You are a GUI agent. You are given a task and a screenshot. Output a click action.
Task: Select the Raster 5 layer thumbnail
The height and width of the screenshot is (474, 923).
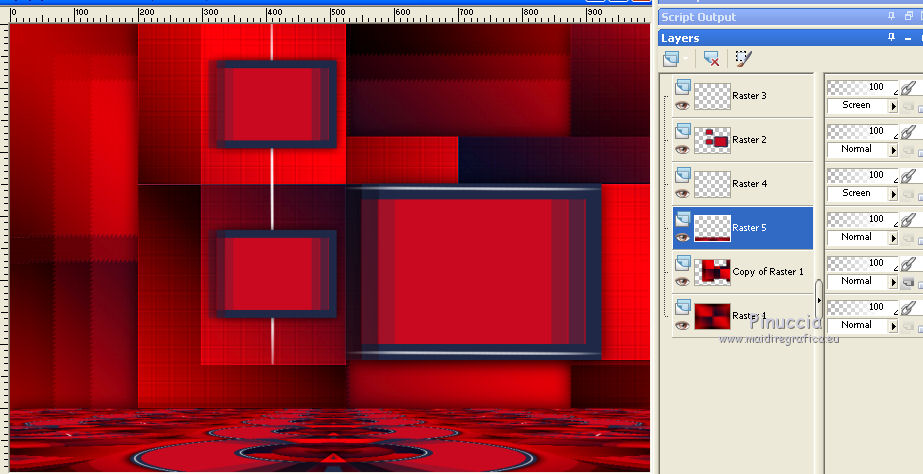point(712,228)
